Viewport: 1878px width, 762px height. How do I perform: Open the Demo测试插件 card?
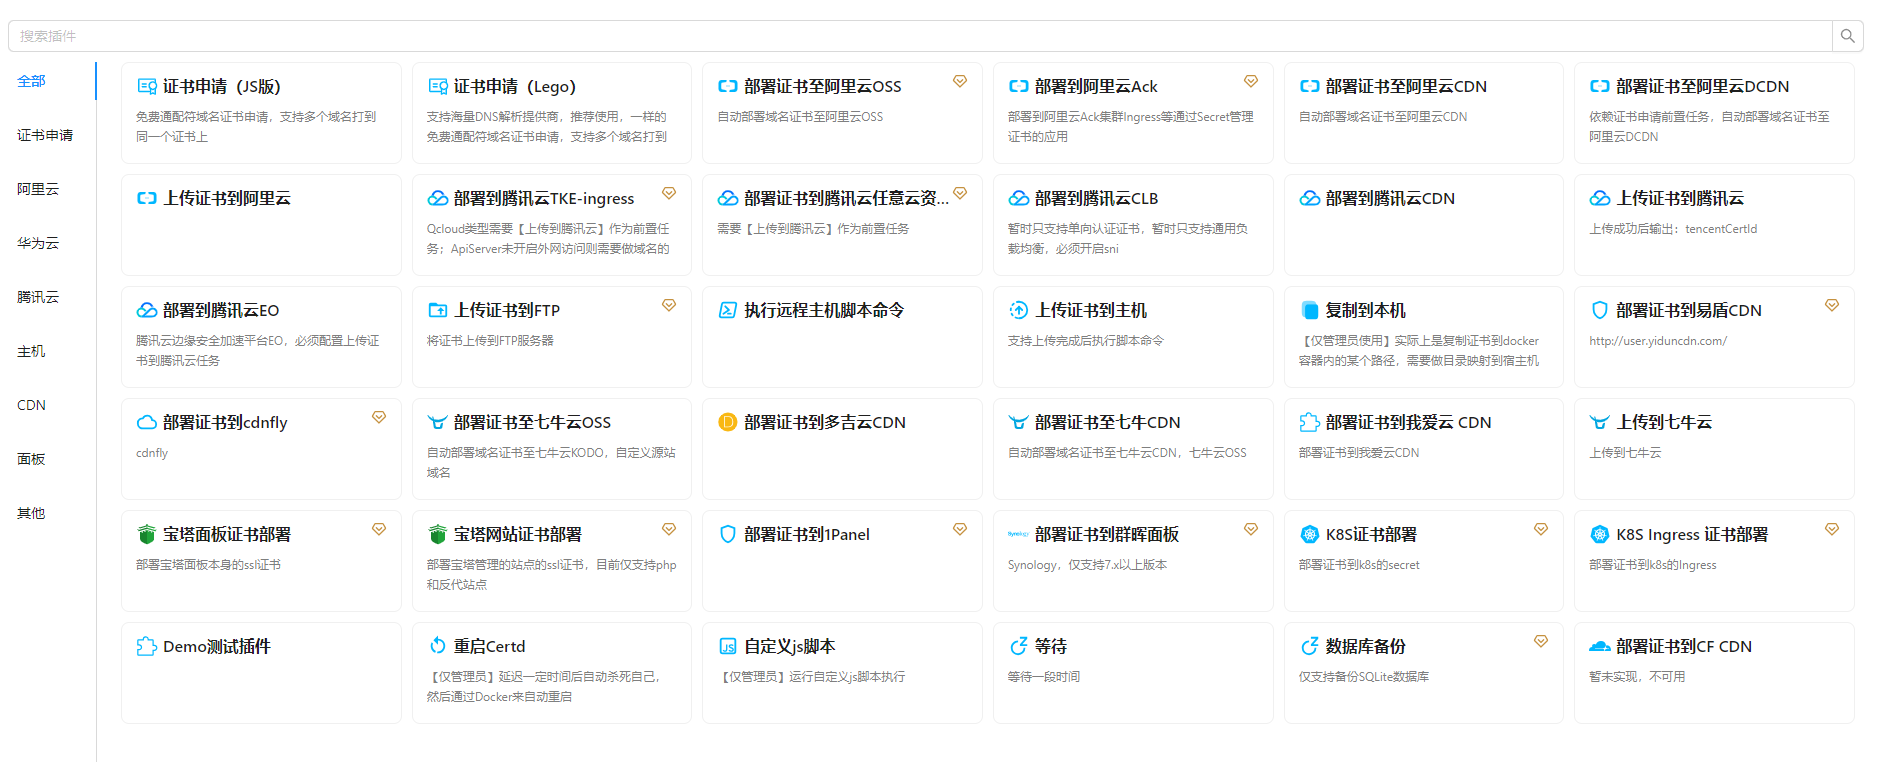(x=261, y=672)
